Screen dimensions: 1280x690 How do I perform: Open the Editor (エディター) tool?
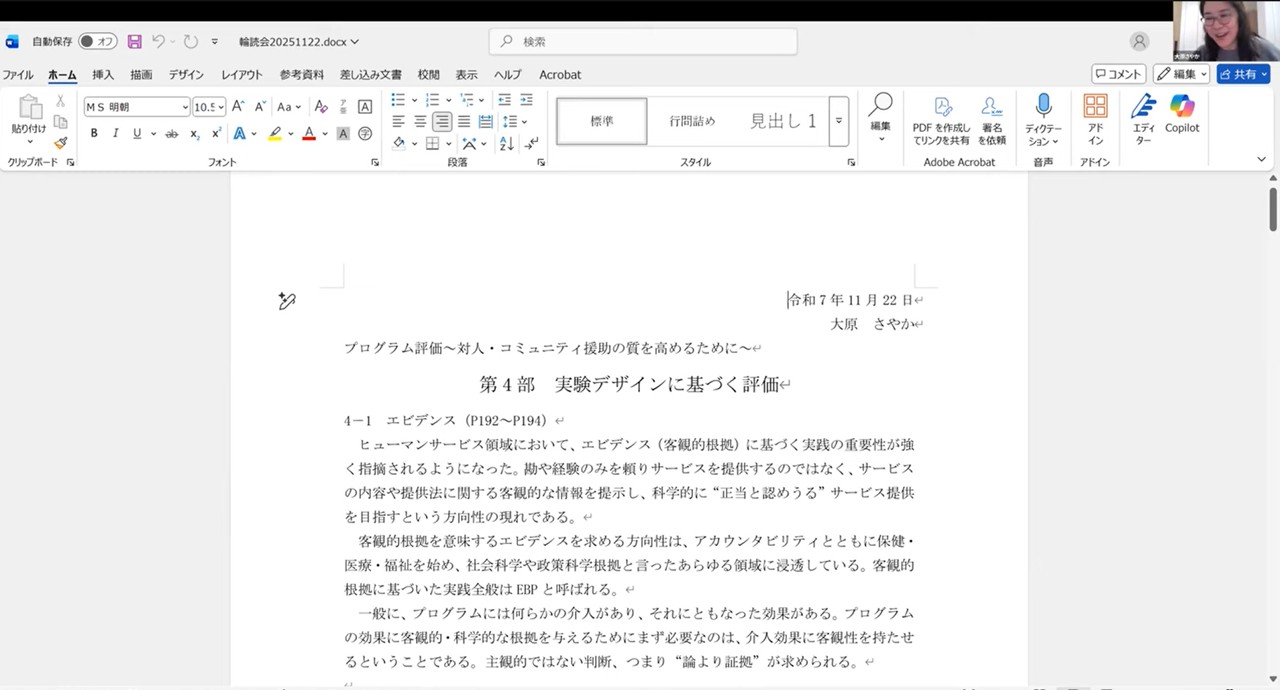1143,115
